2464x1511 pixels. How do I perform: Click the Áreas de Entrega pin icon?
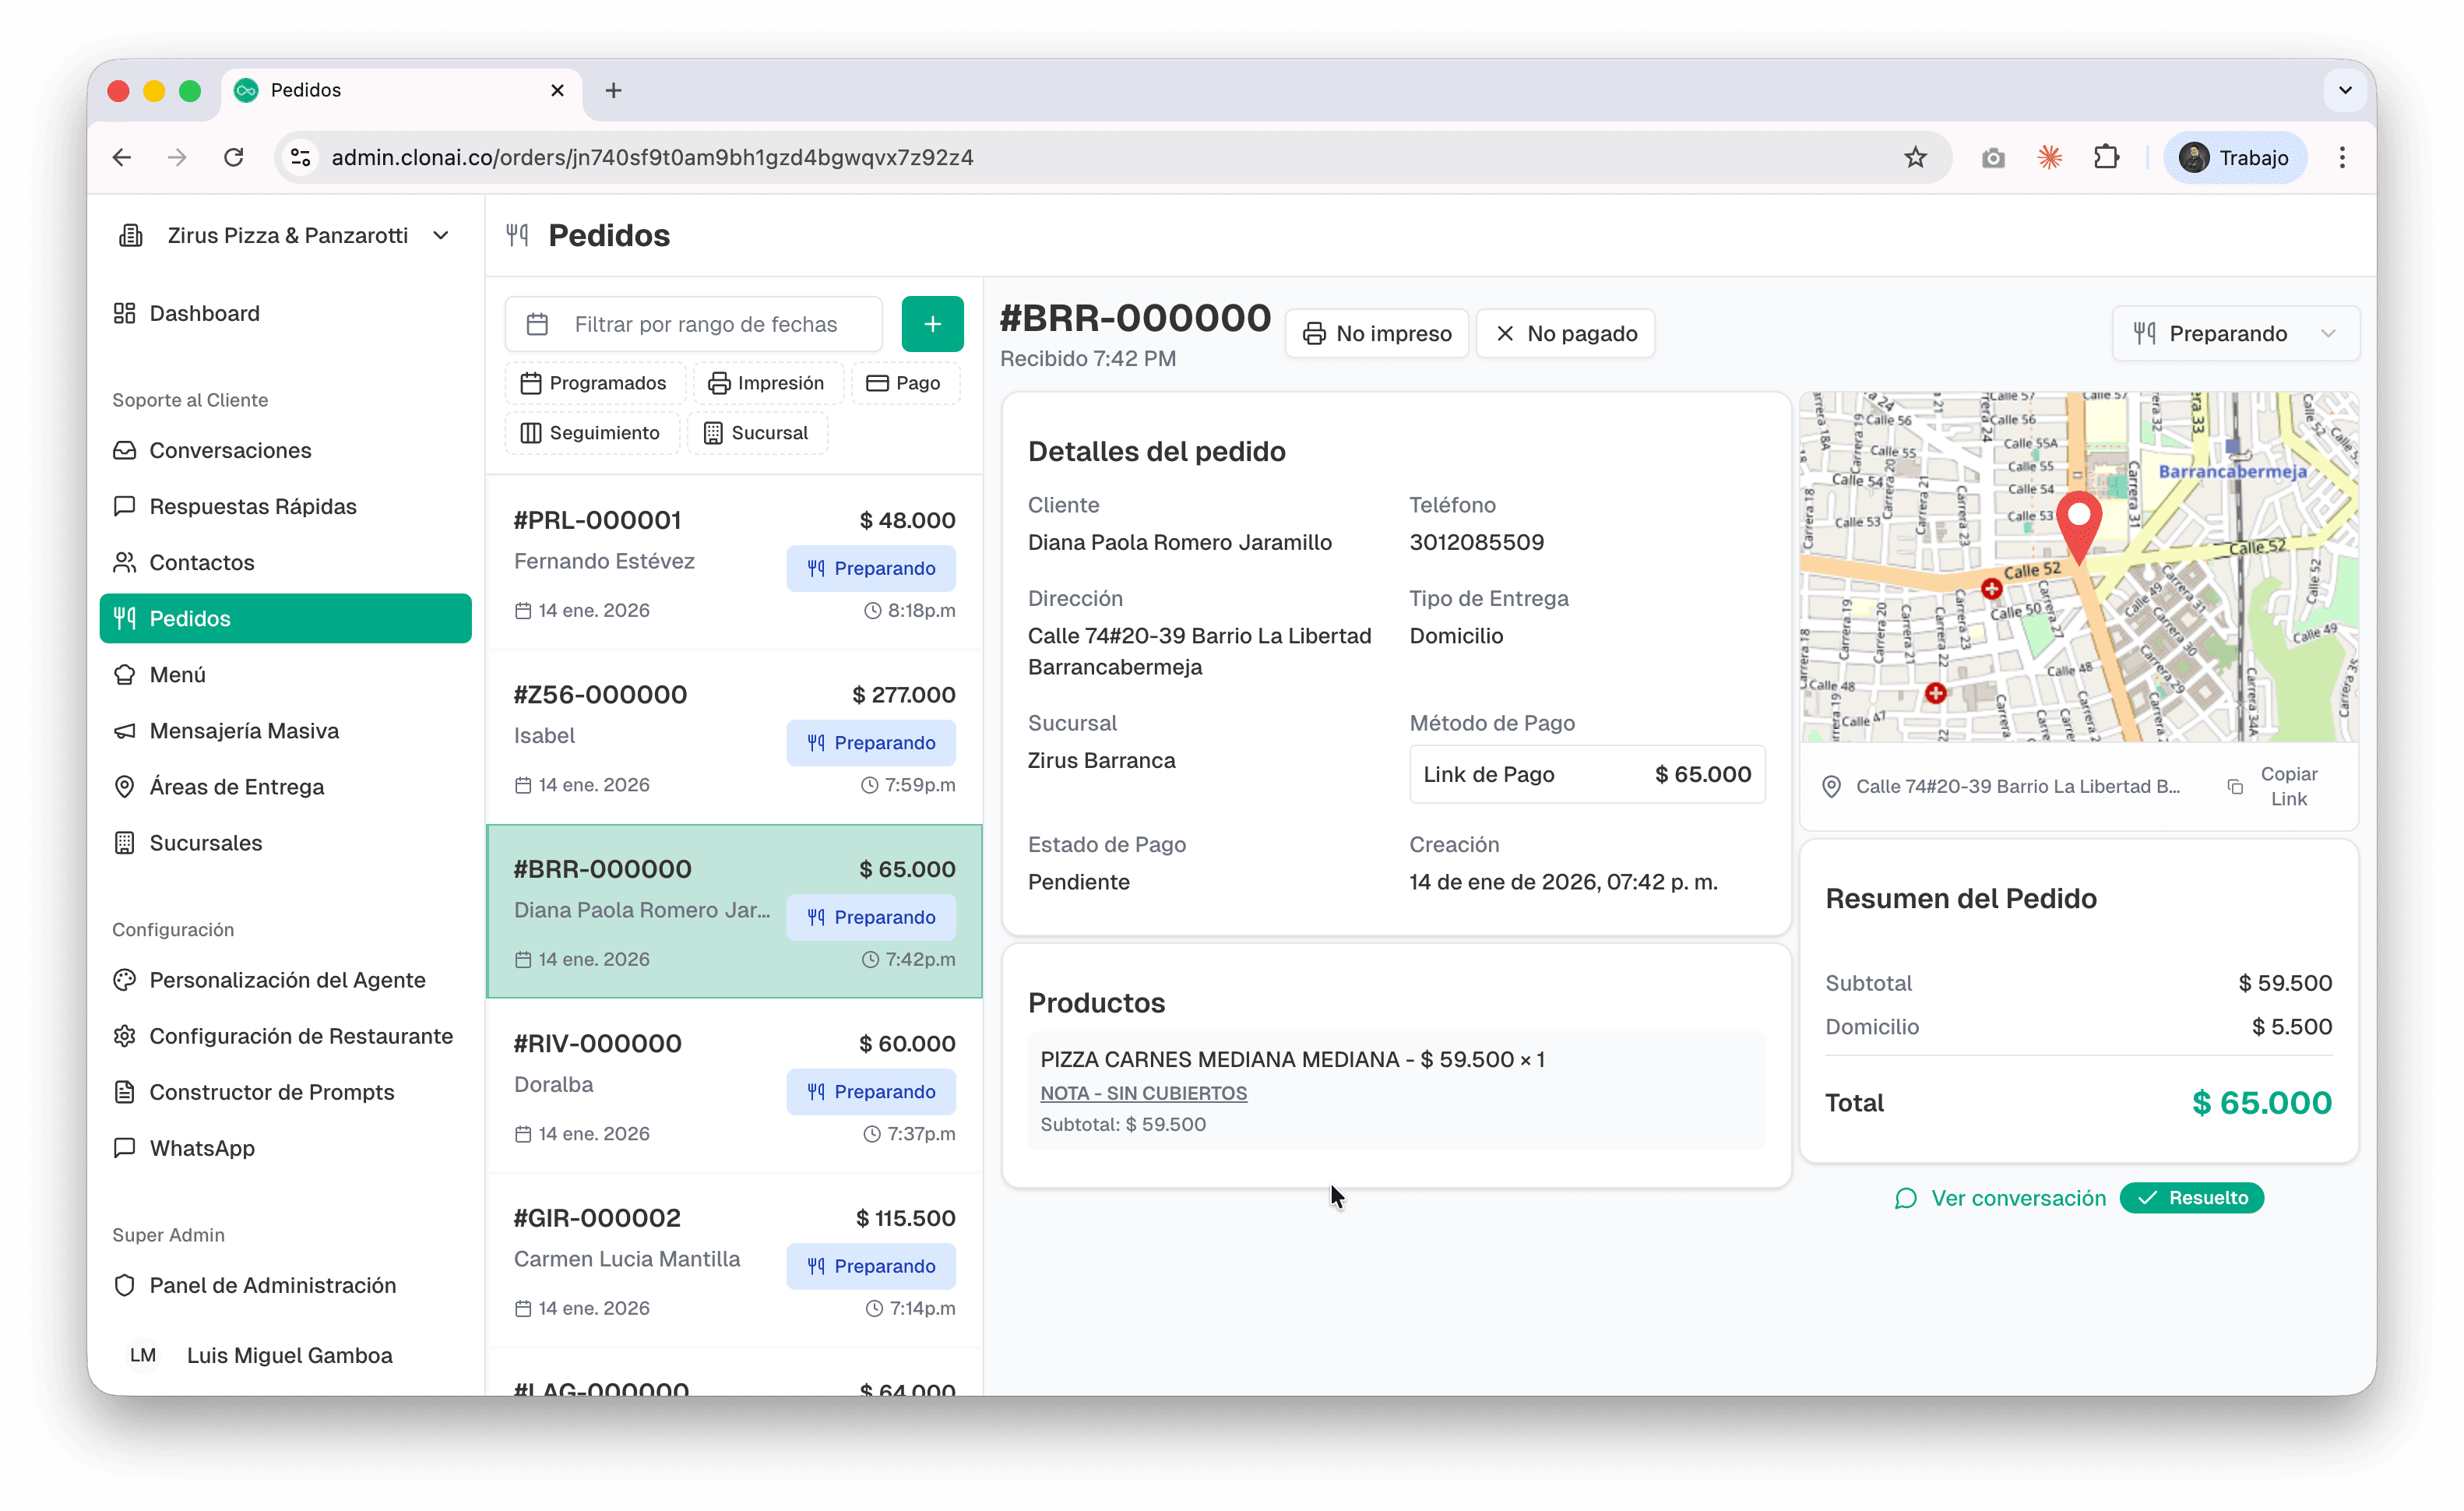pyautogui.click(x=124, y=787)
